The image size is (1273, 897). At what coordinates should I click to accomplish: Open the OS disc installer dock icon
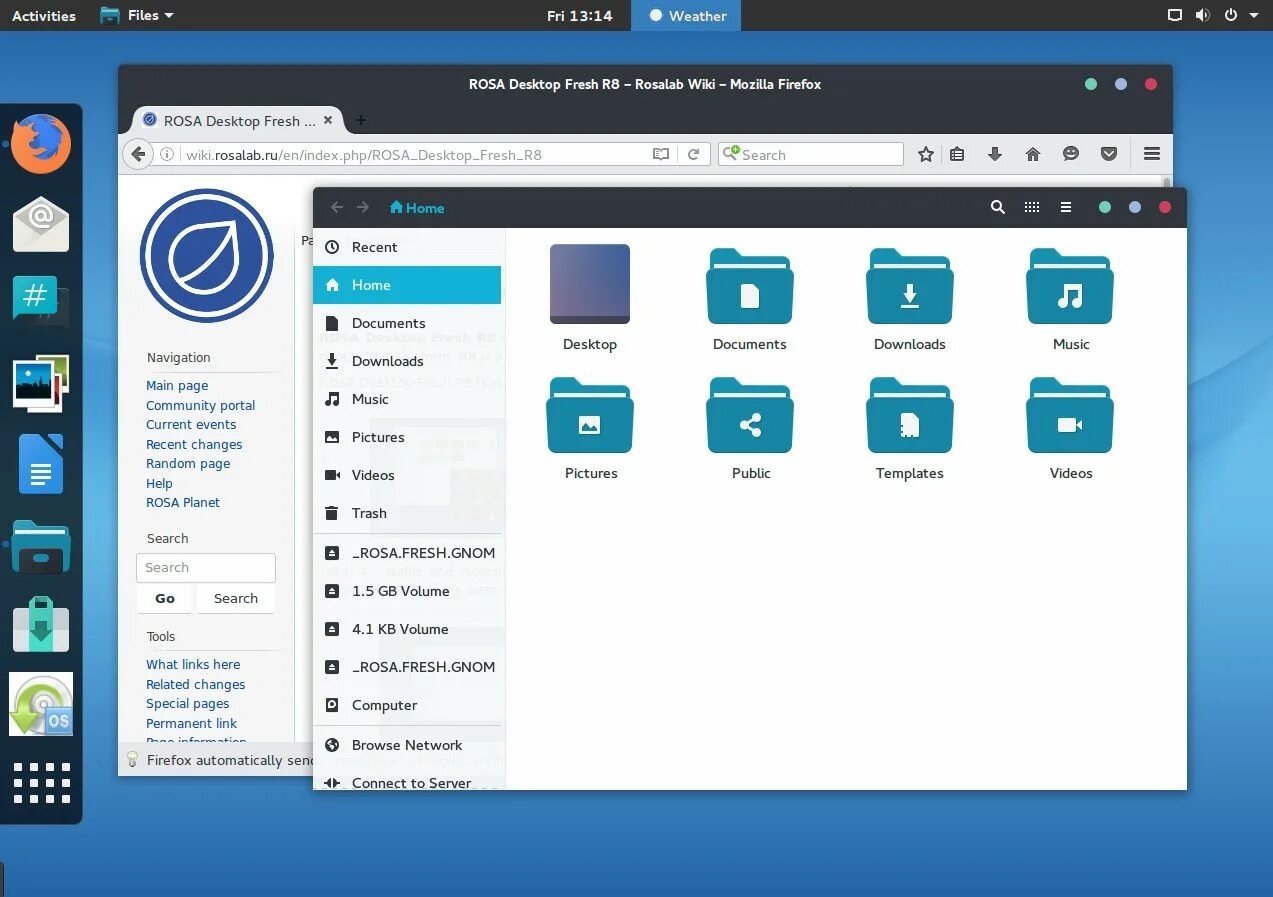pos(41,704)
